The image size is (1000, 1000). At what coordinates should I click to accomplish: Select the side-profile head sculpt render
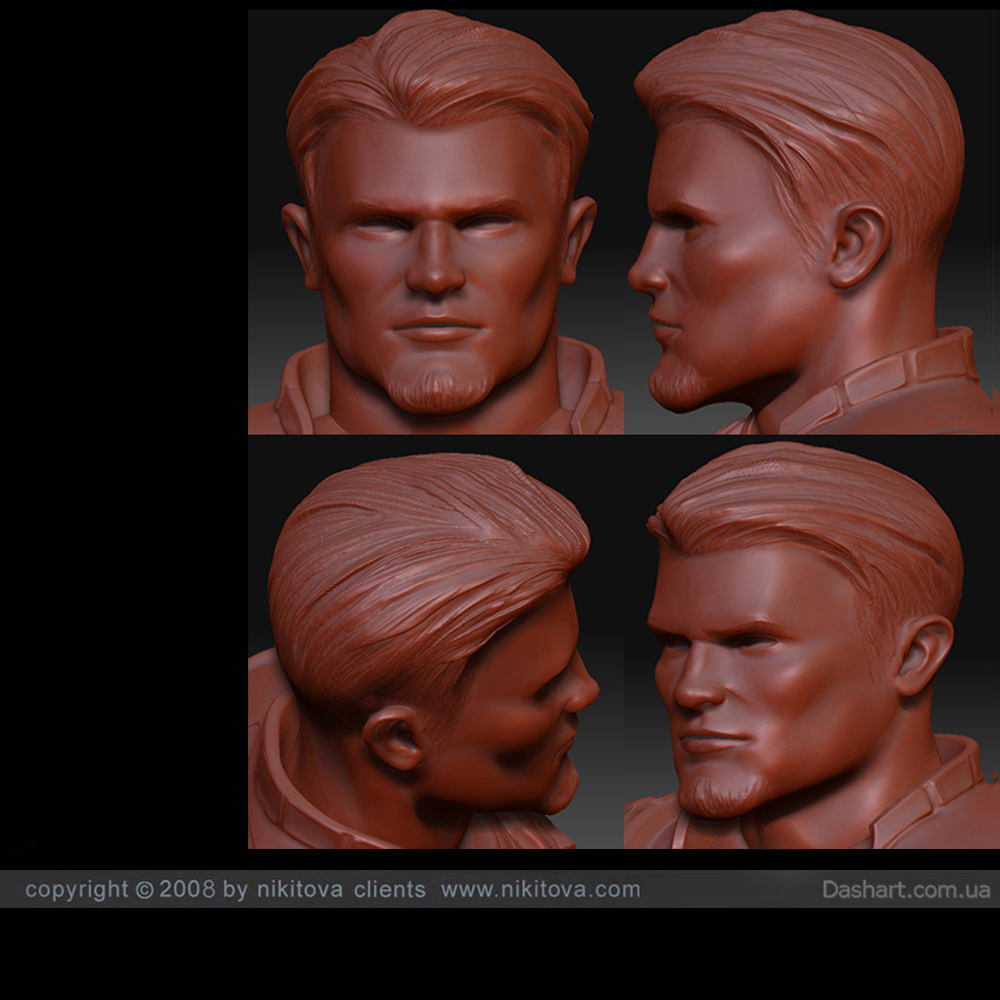click(810, 222)
